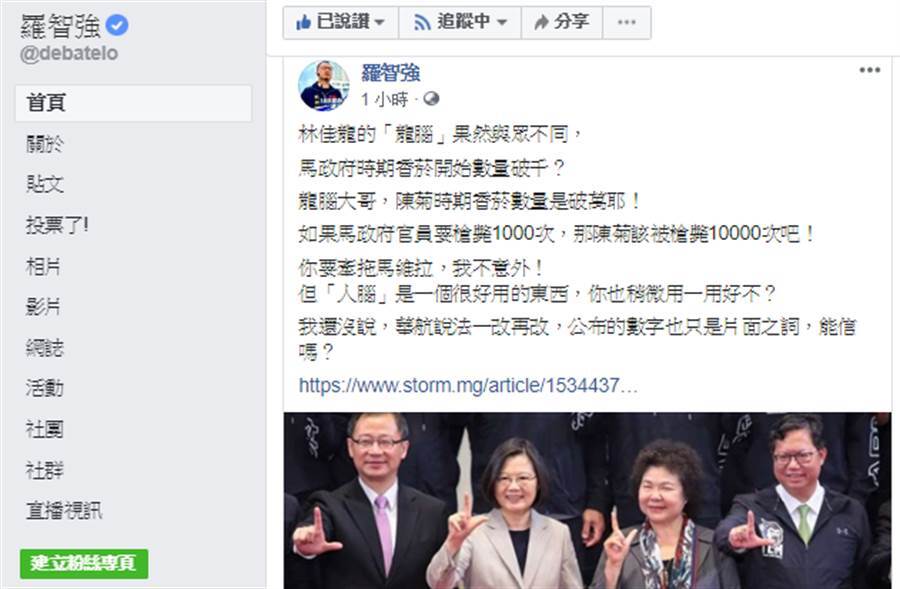
Task: Click the 羅智強 profile picture avatar
Action: point(324,86)
